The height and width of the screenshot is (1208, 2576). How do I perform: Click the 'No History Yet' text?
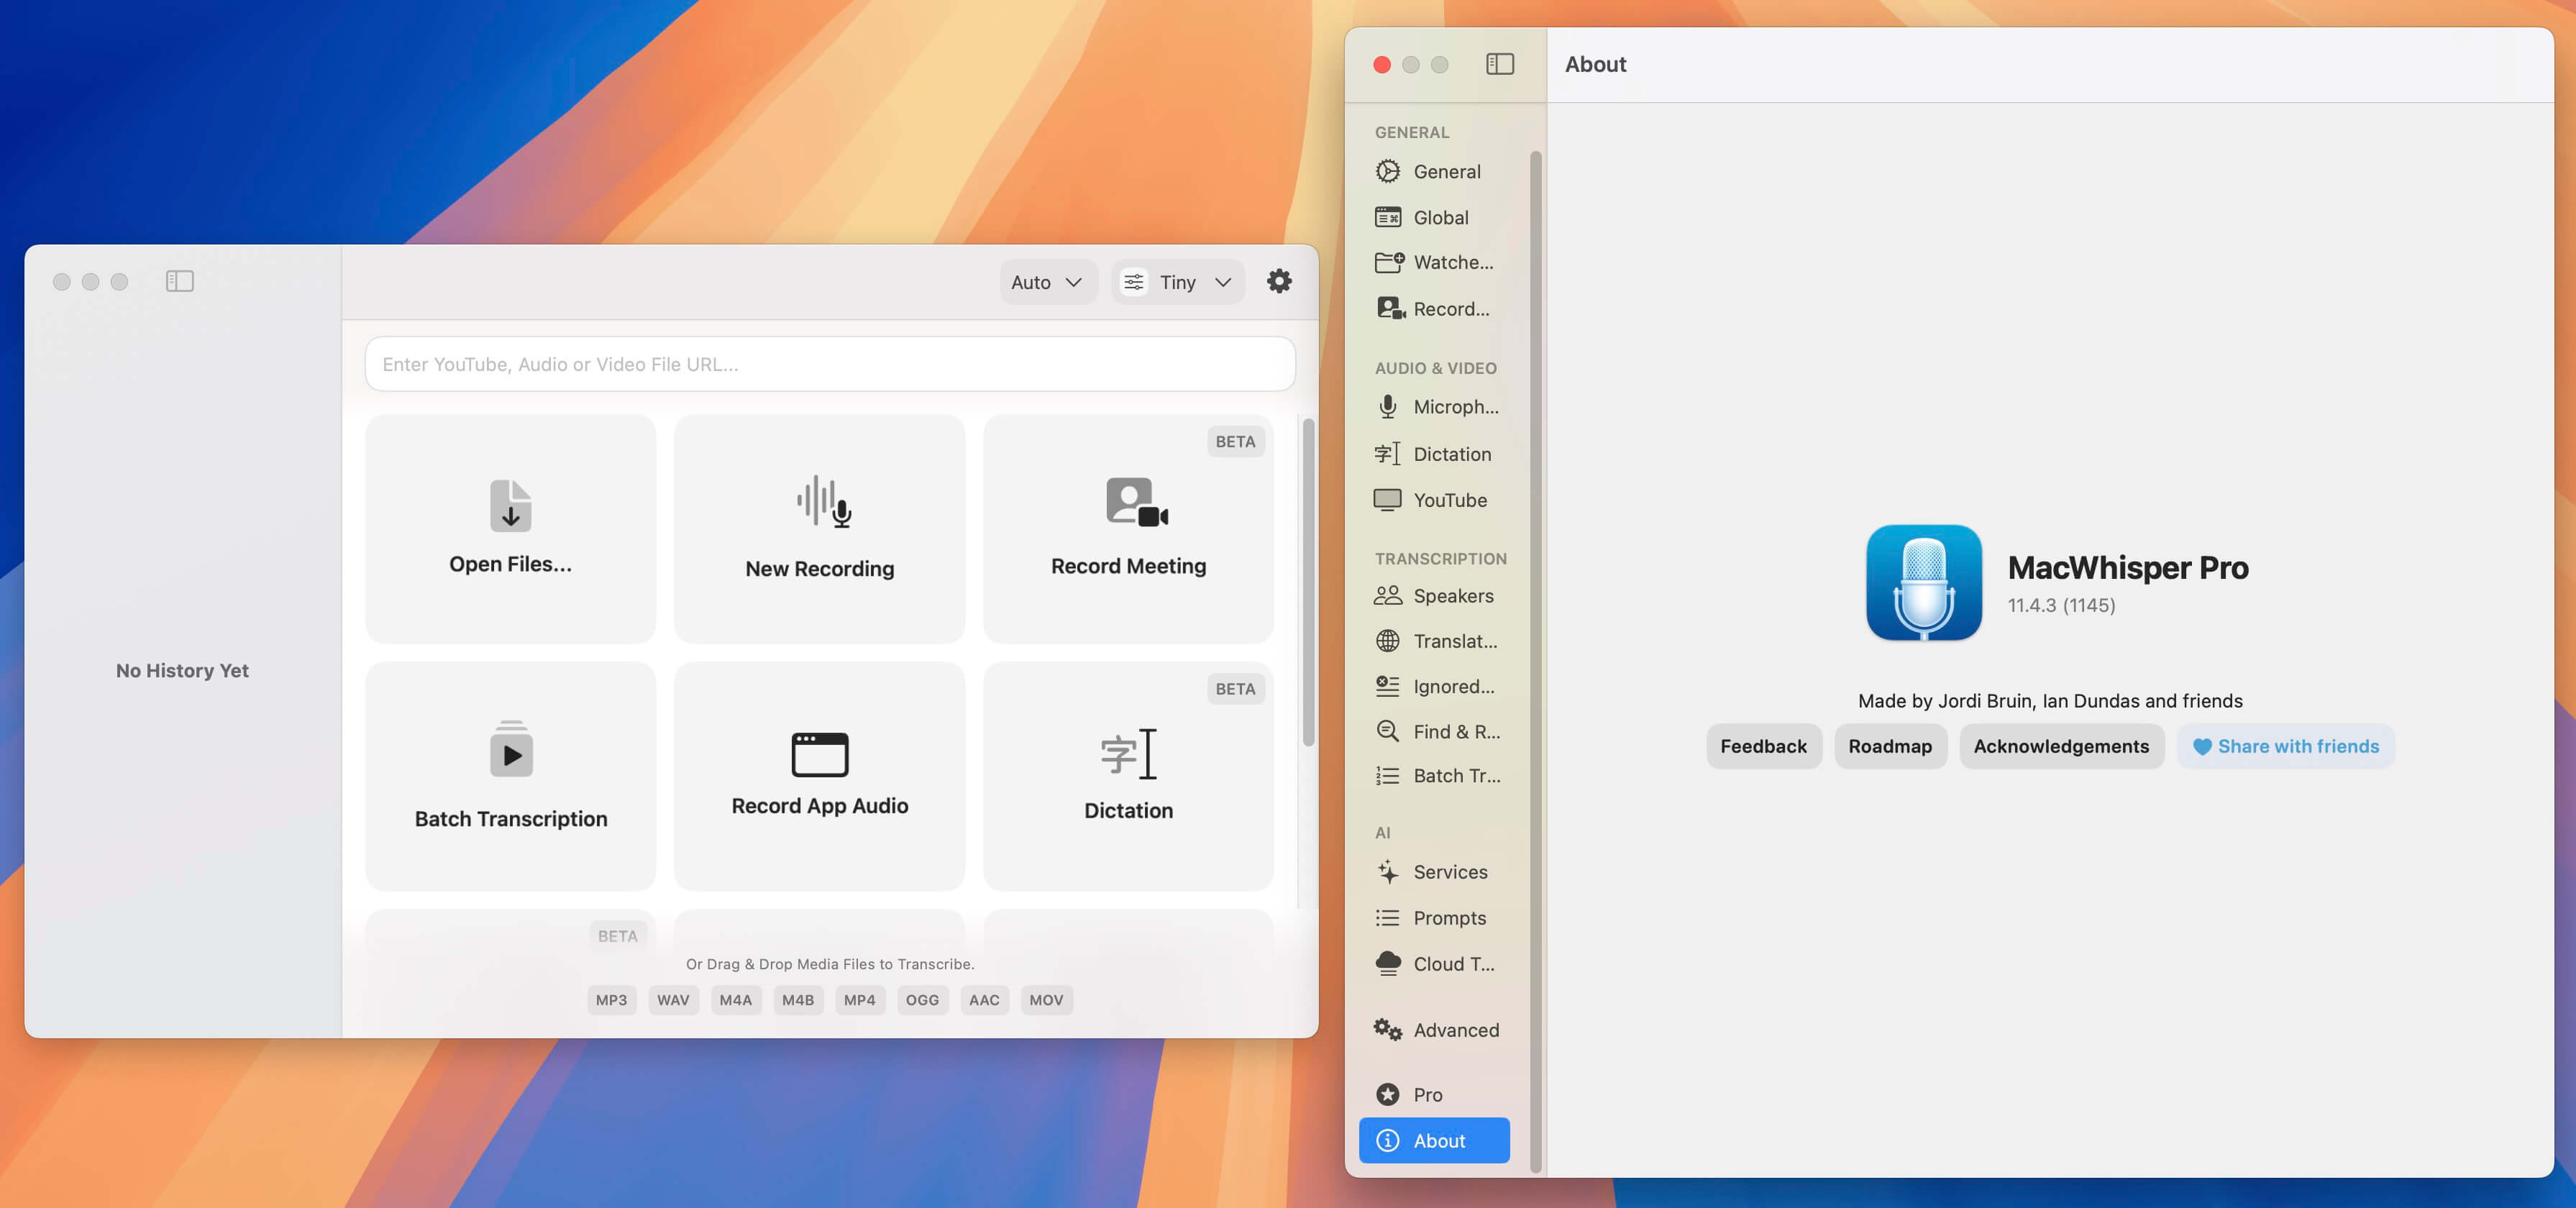(x=182, y=671)
